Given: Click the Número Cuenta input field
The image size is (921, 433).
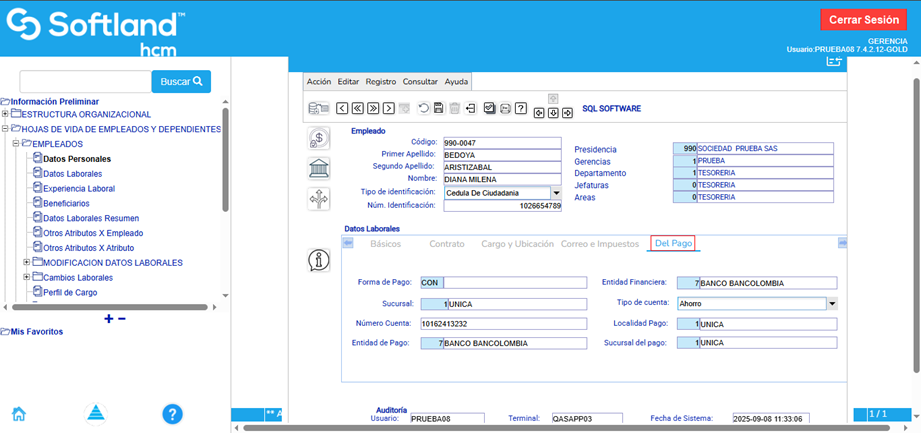Looking at the screenshot, I should click(502, 323).
